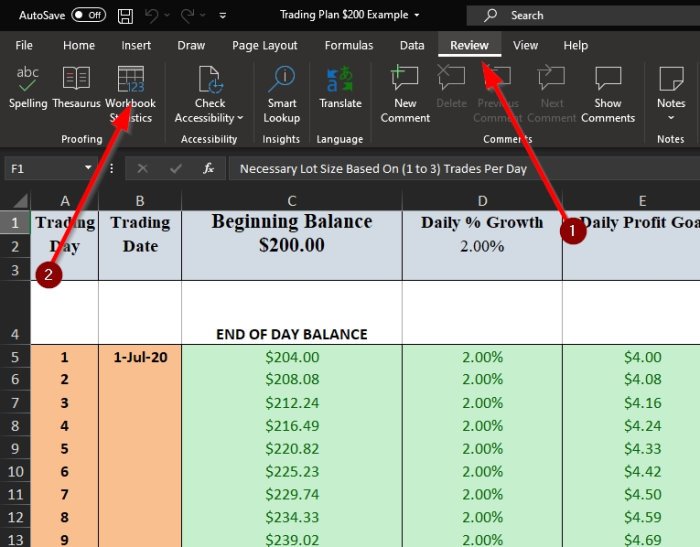Viewport: 700px width, 547px height.
Task: Add a New Comment
Action: pos(405,95)
